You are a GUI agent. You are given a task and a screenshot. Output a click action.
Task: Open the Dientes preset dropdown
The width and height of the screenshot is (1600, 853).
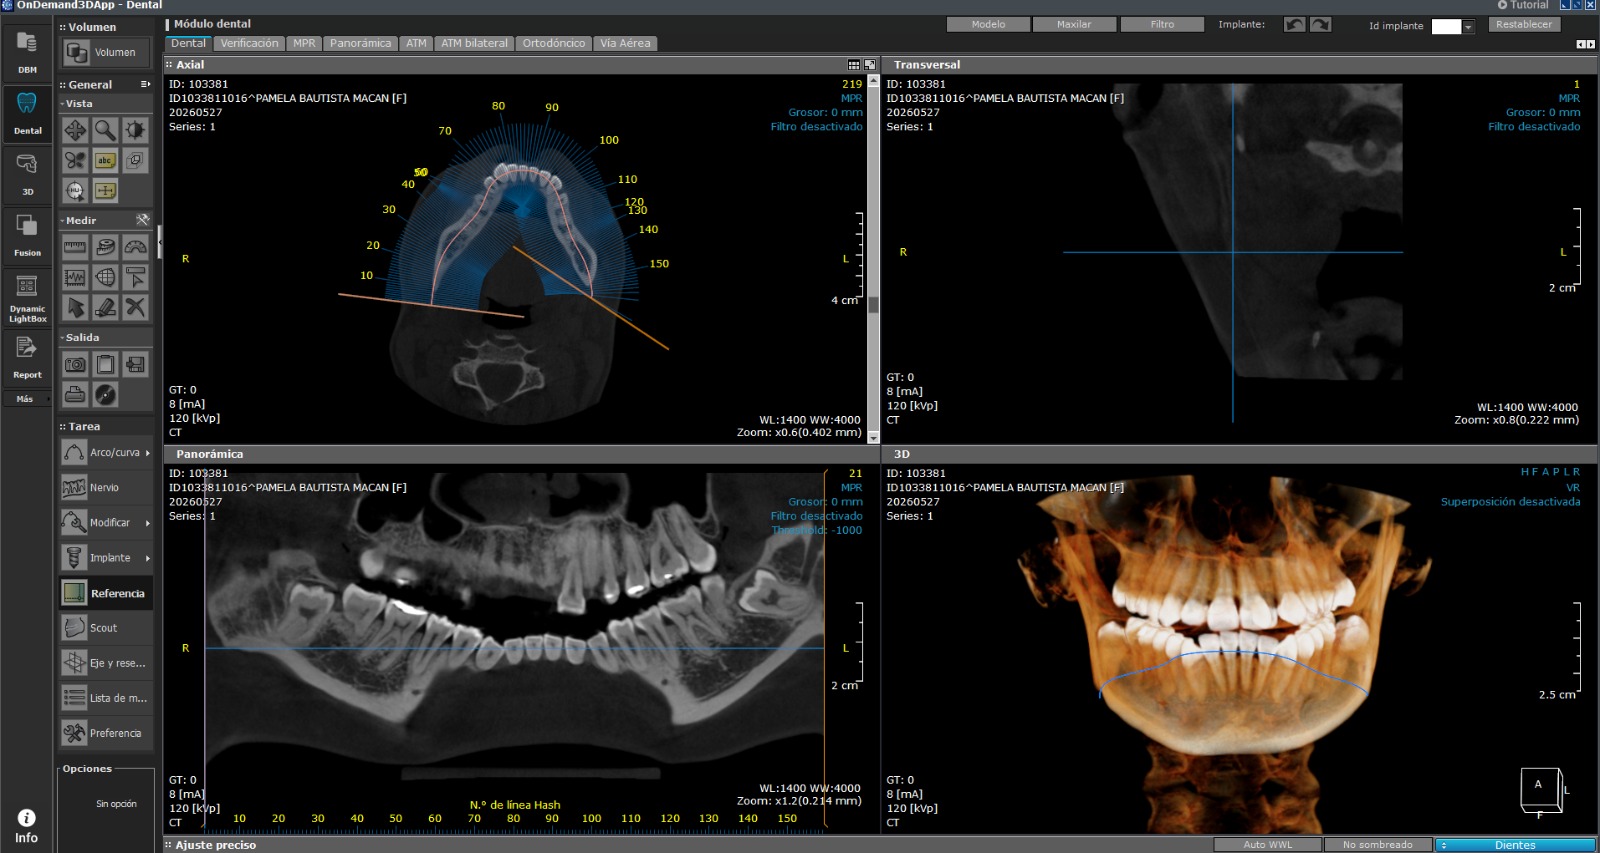1515,845
